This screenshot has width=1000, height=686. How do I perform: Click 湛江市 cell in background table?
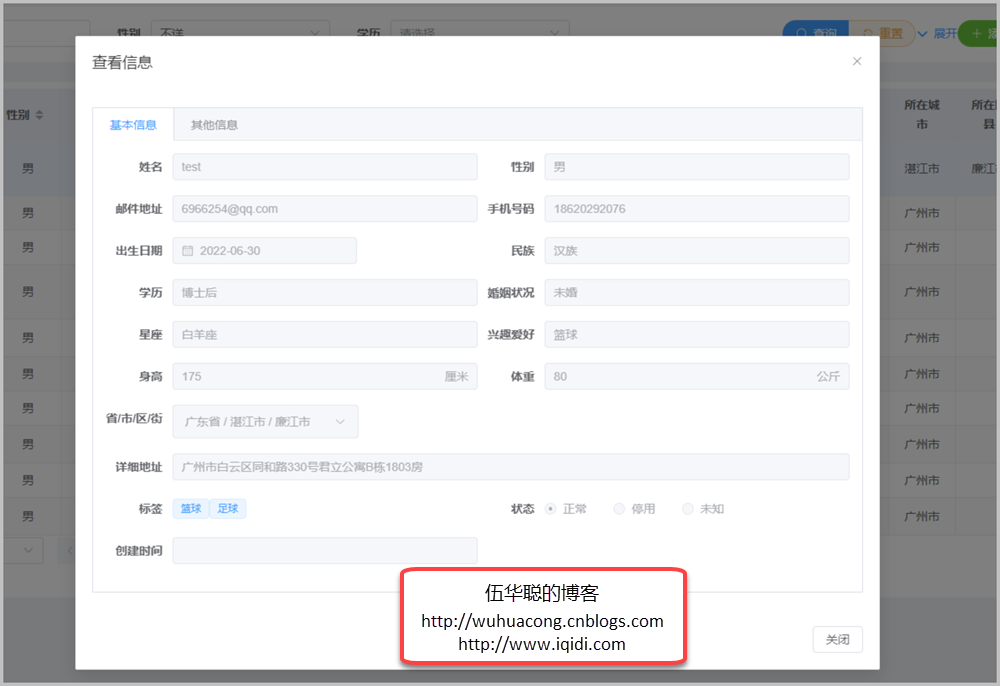pyautogui.click(x=922, y=169)
